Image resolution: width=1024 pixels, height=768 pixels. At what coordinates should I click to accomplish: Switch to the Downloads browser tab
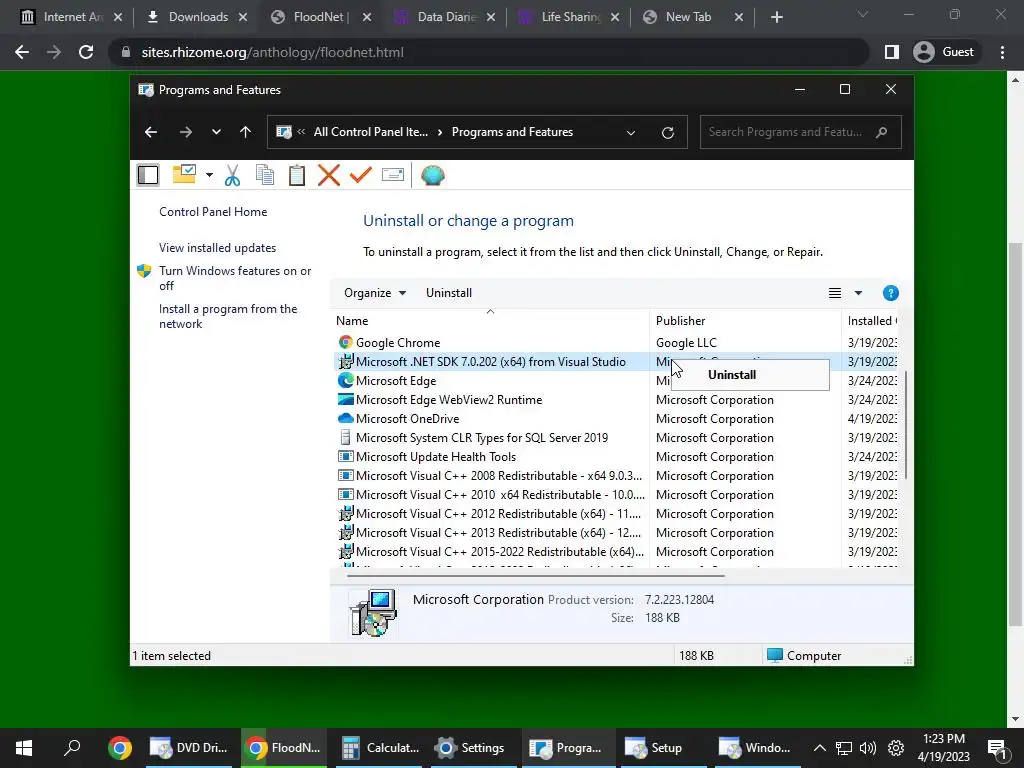[x=197, y=17]
